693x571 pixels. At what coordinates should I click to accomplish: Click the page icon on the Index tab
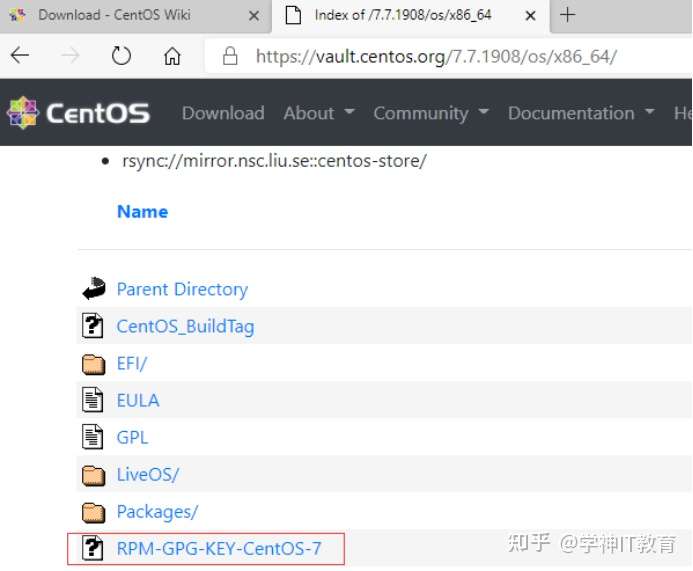[x=293, y=15]
